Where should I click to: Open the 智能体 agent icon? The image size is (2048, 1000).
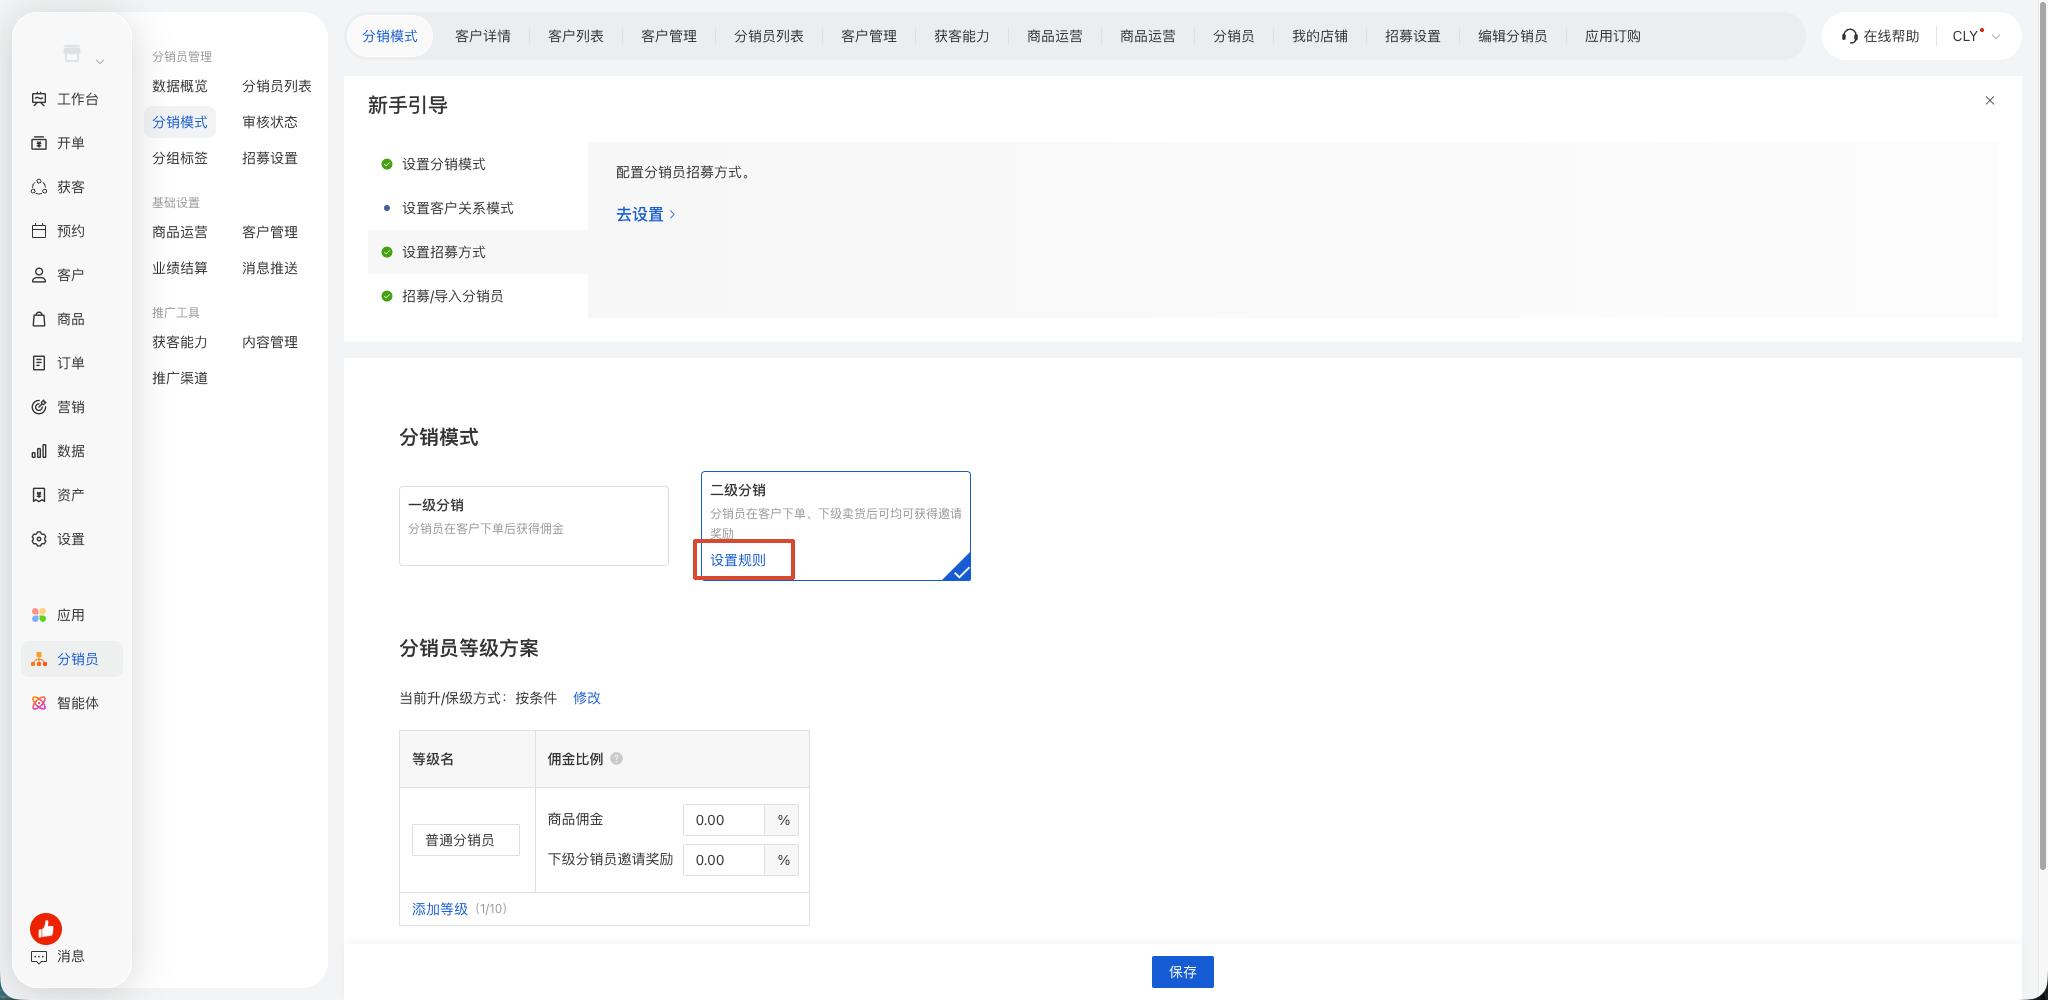[39, 703]
